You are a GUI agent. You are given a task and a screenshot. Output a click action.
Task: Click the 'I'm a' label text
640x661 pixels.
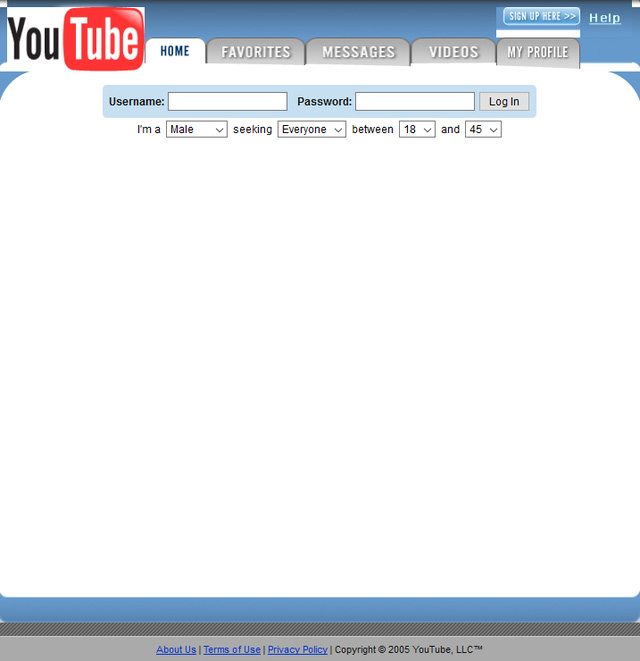(149, 129)
